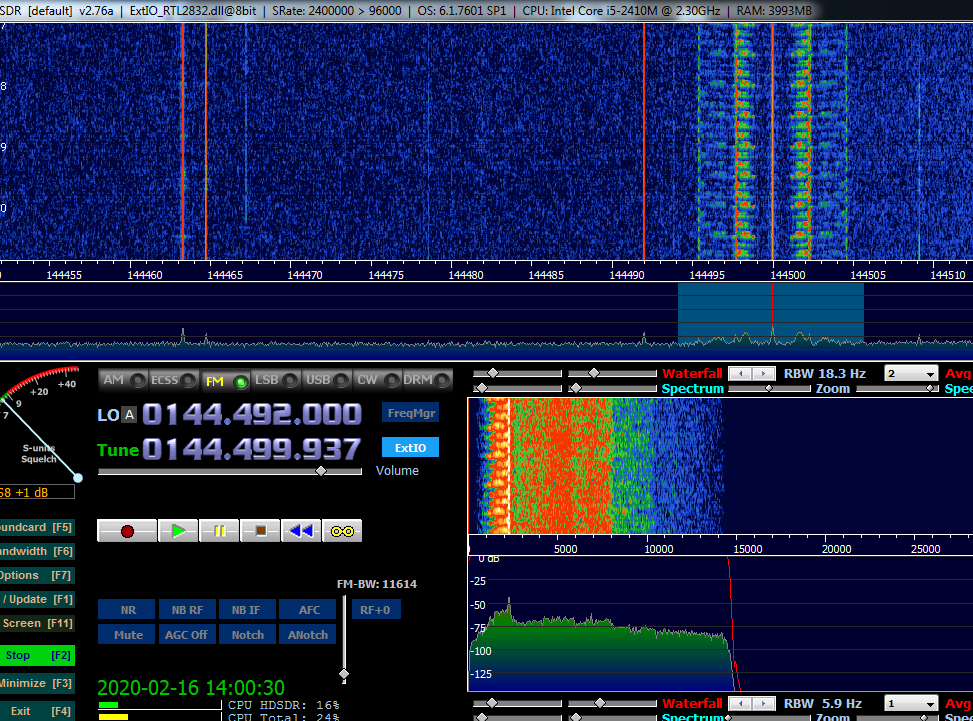
Task: Click the Exit [F4] button
Action: (37, 711)
